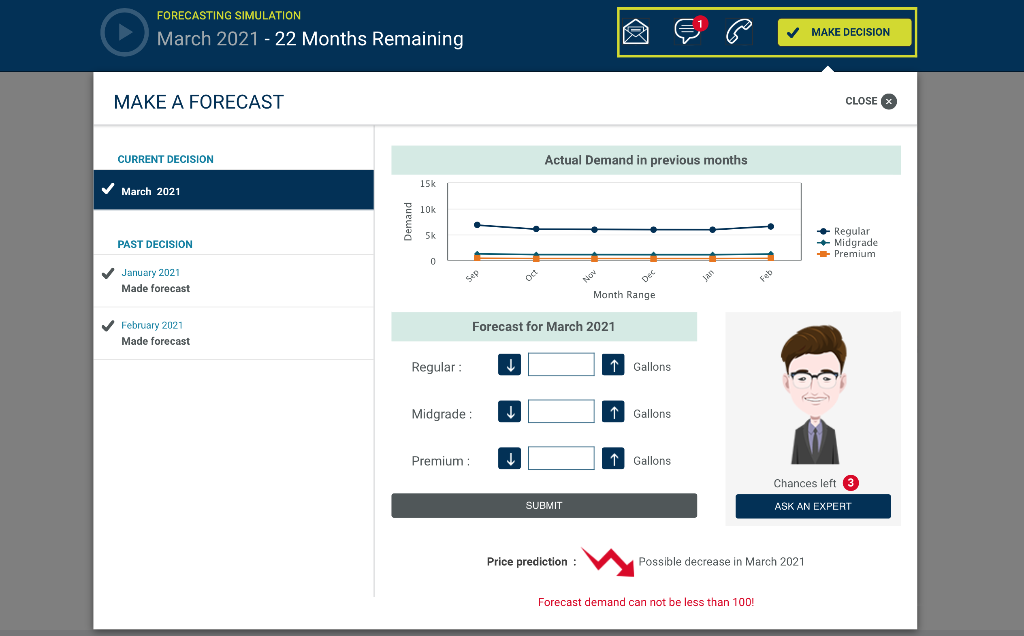Click the 'PAST DECISION' section label

pos(155,244)
